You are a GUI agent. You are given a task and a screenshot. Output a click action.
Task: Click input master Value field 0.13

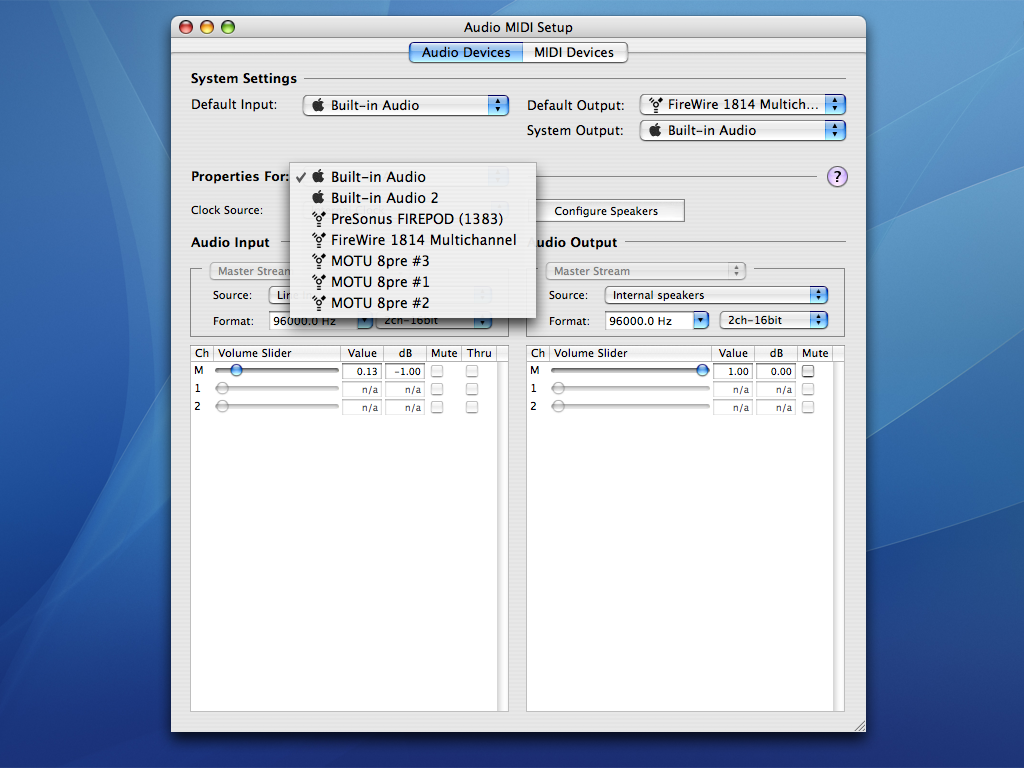(x=362, y=372)
